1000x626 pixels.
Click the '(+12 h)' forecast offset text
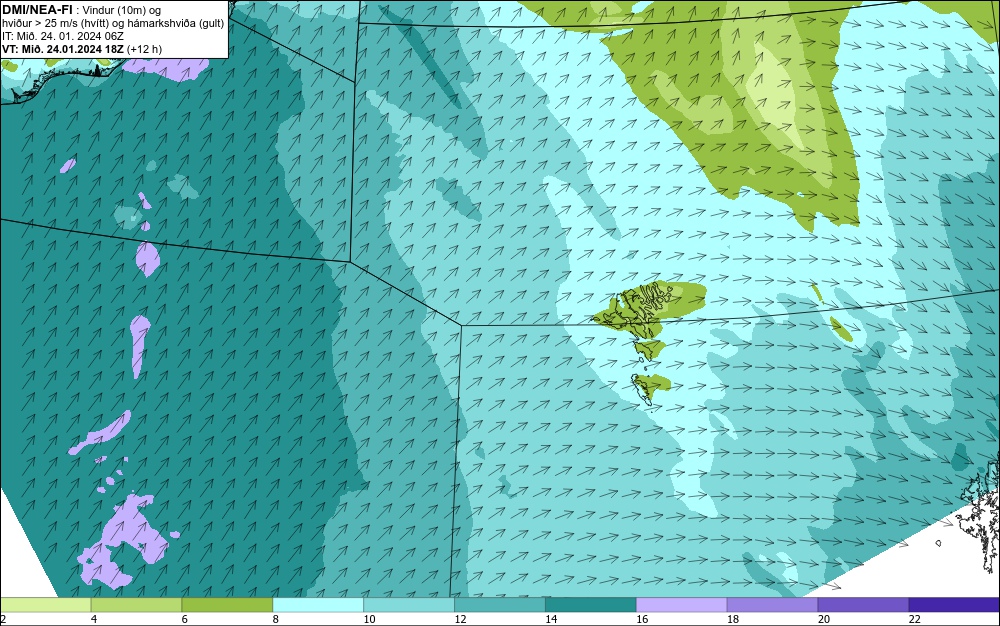(144, 49)
